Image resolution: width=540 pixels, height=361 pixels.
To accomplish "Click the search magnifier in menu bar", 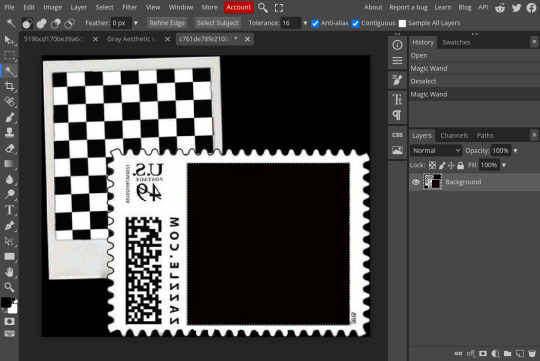I will [263, 8].
